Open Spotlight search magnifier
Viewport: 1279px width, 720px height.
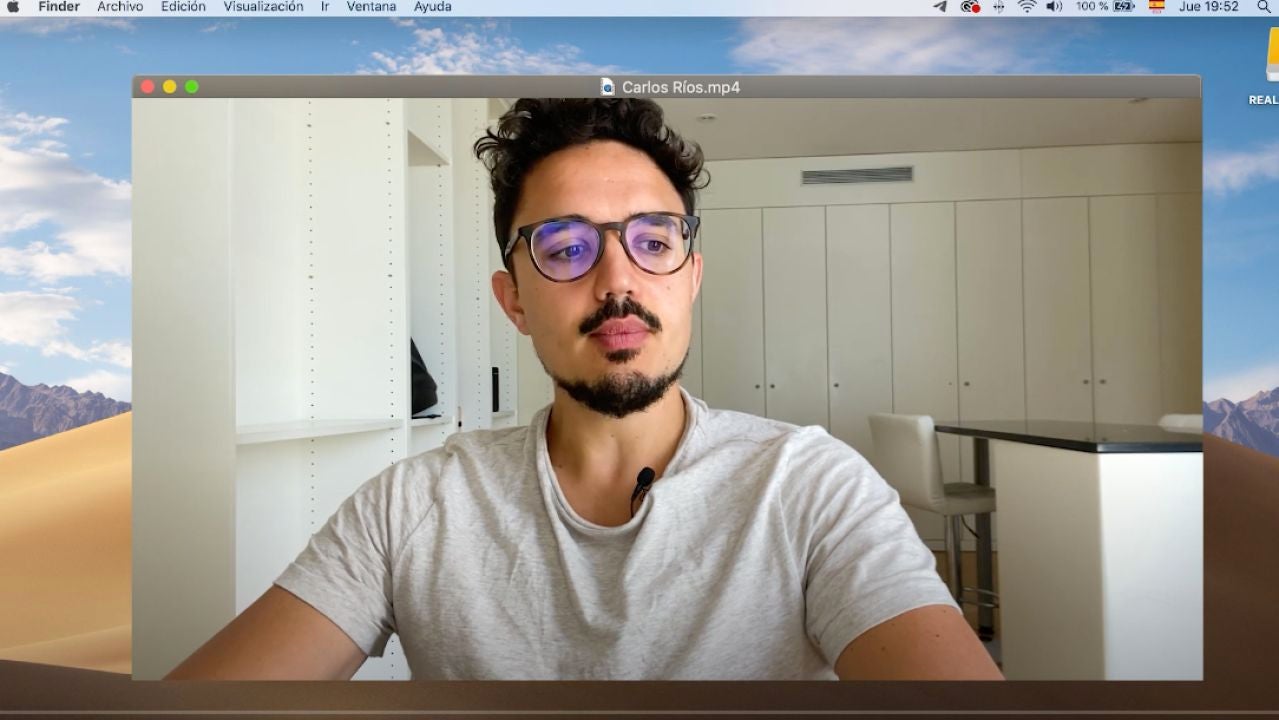coord(1264,7)
